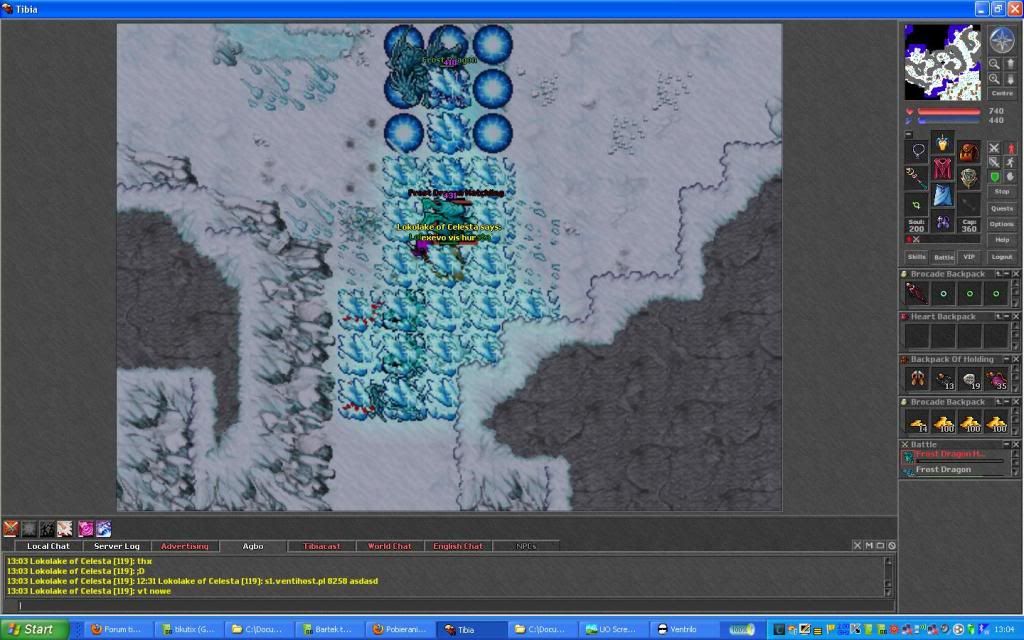Switch to Local Chat tab
The image size is (1024, 640).
[48, 546]
